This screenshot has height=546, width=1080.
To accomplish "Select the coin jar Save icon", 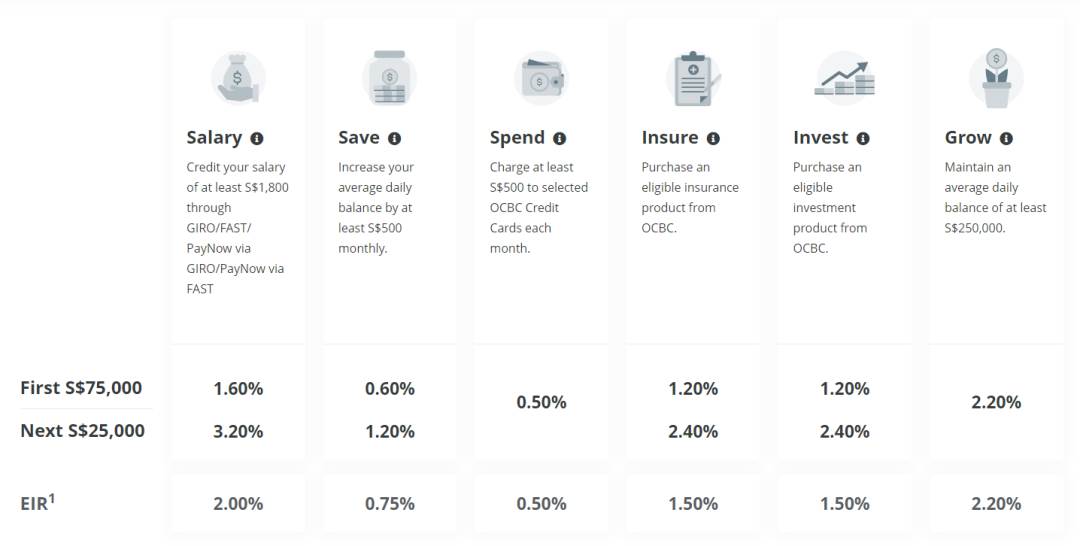I will tap(390, 78).
